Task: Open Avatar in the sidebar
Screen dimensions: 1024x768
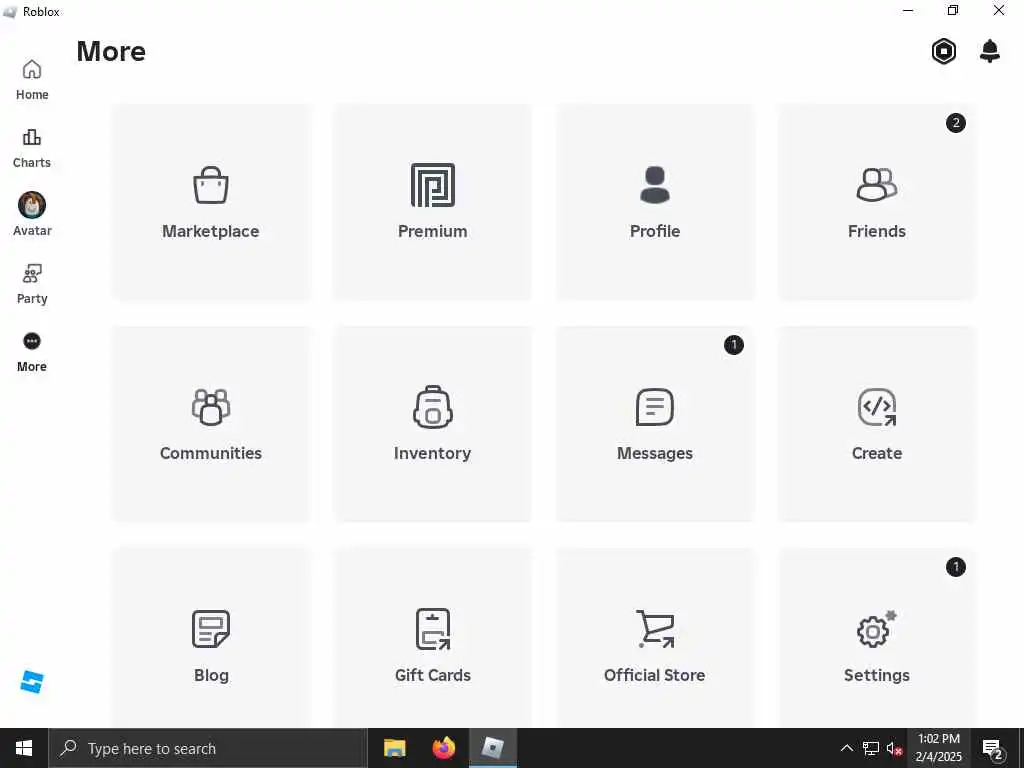Action: pos(32,215)
